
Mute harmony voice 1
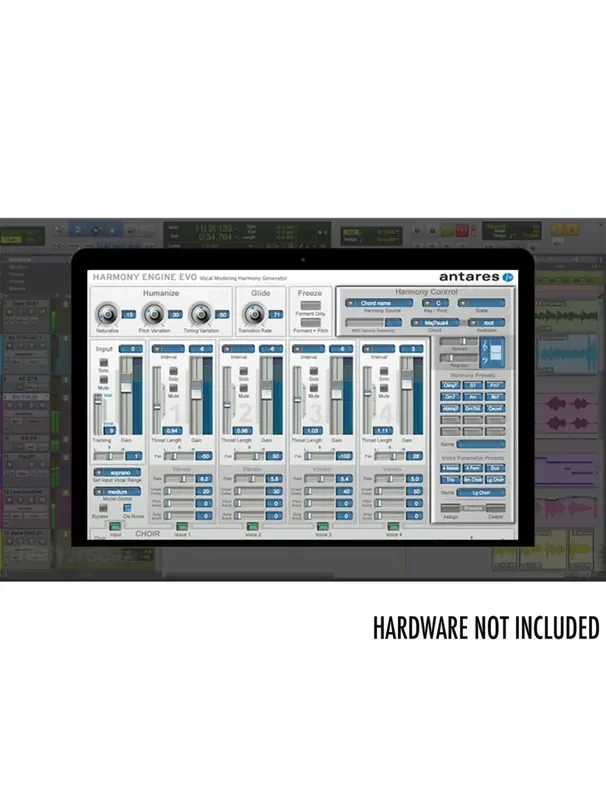pyautogui.click(x=173, y=389)
